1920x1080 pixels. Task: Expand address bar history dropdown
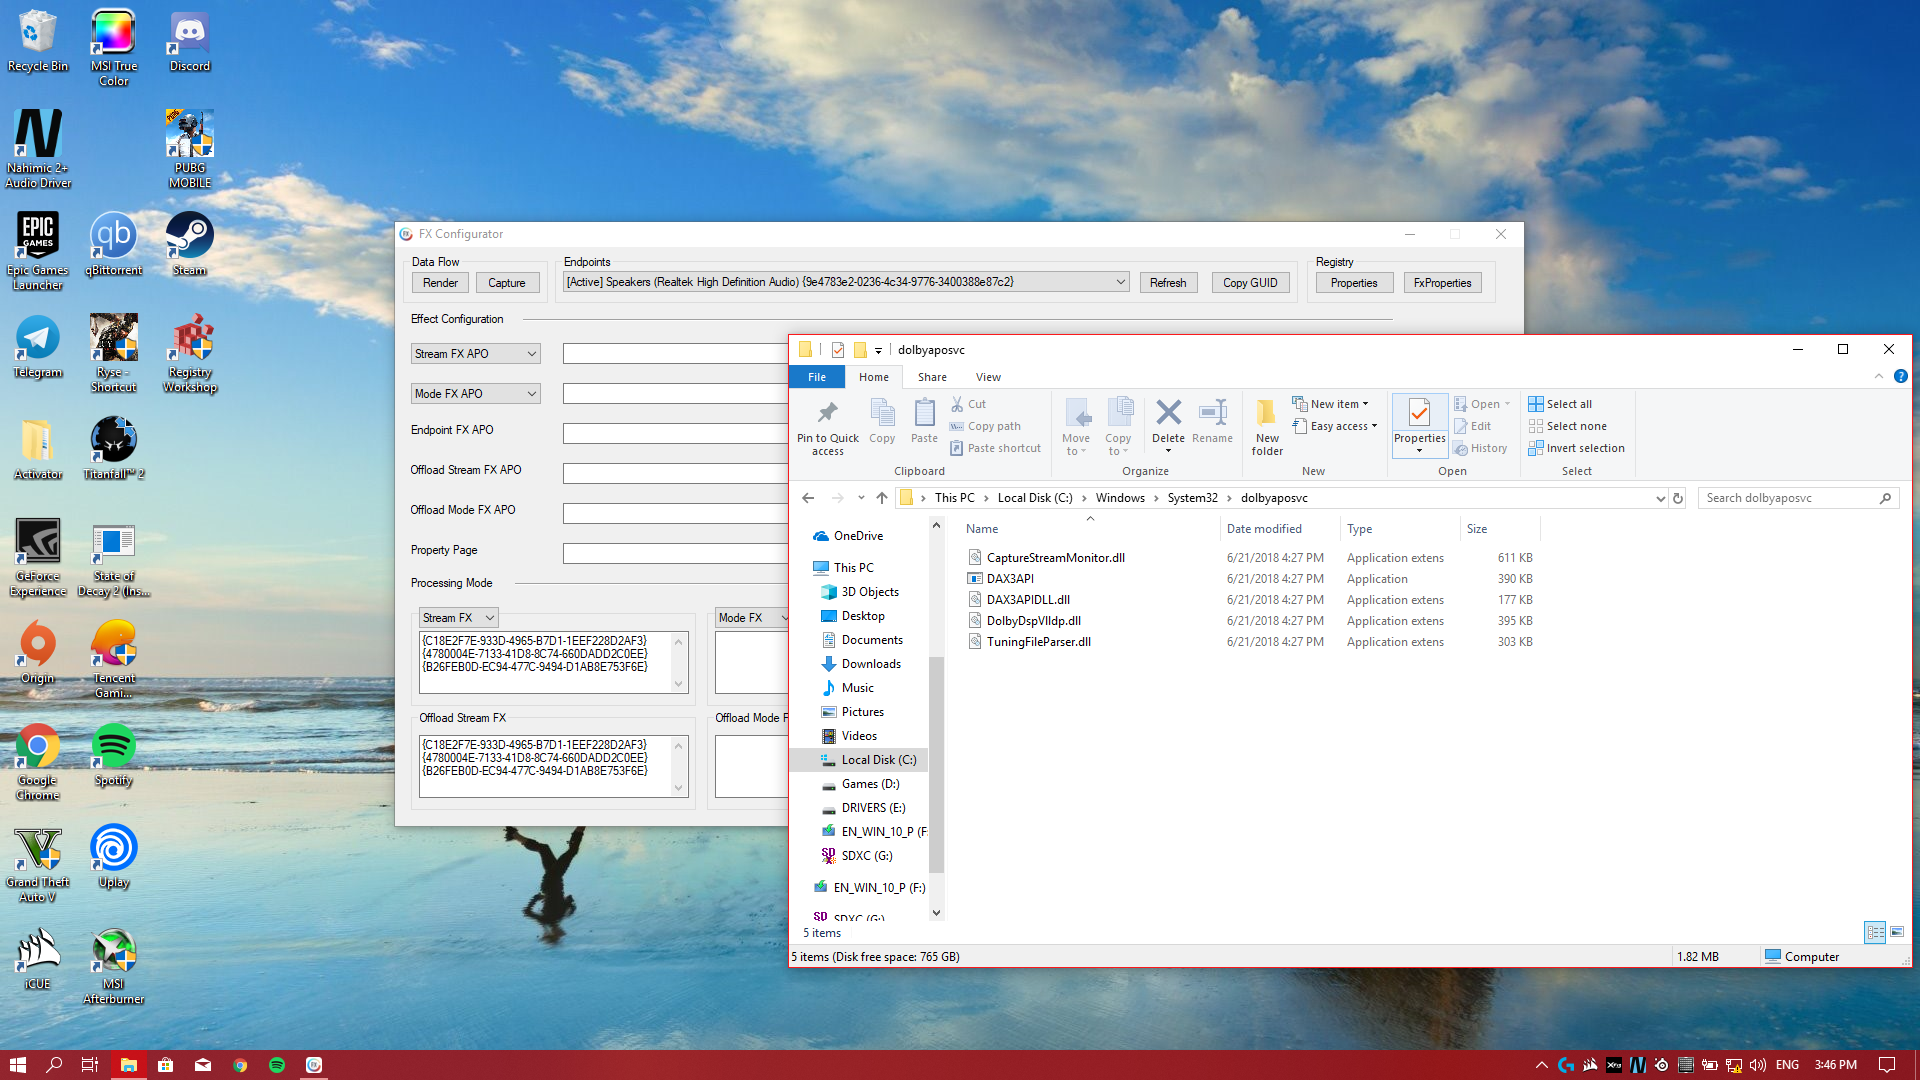click(1660, 498)
